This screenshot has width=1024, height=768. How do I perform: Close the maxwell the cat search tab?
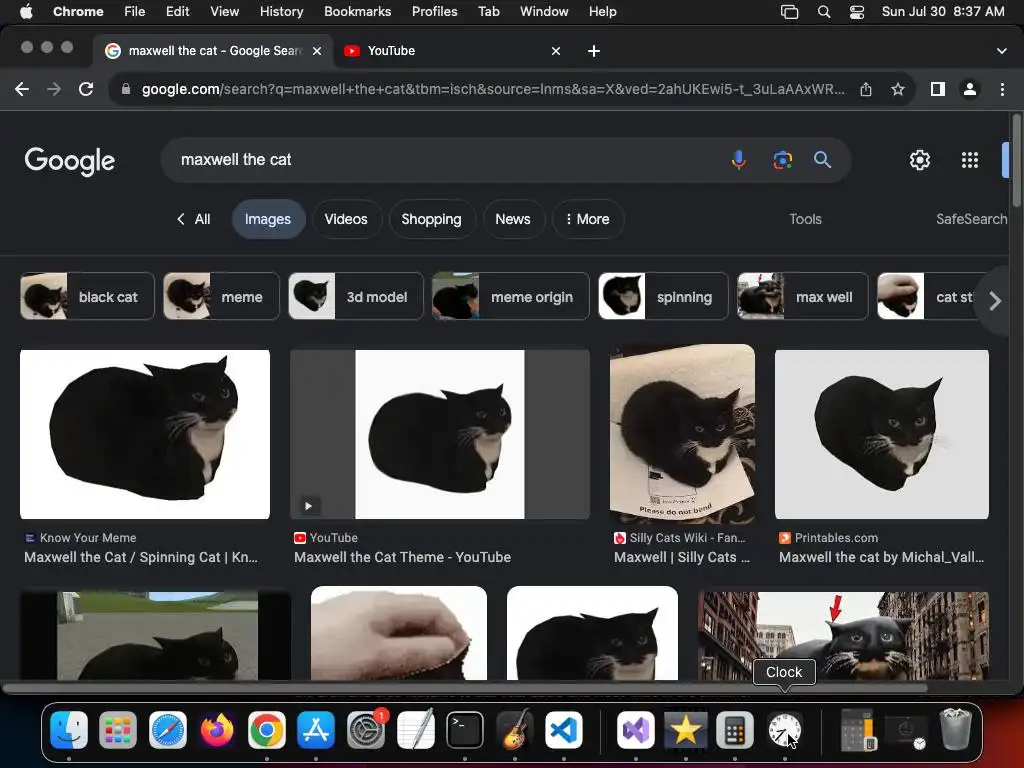[317, 51]
